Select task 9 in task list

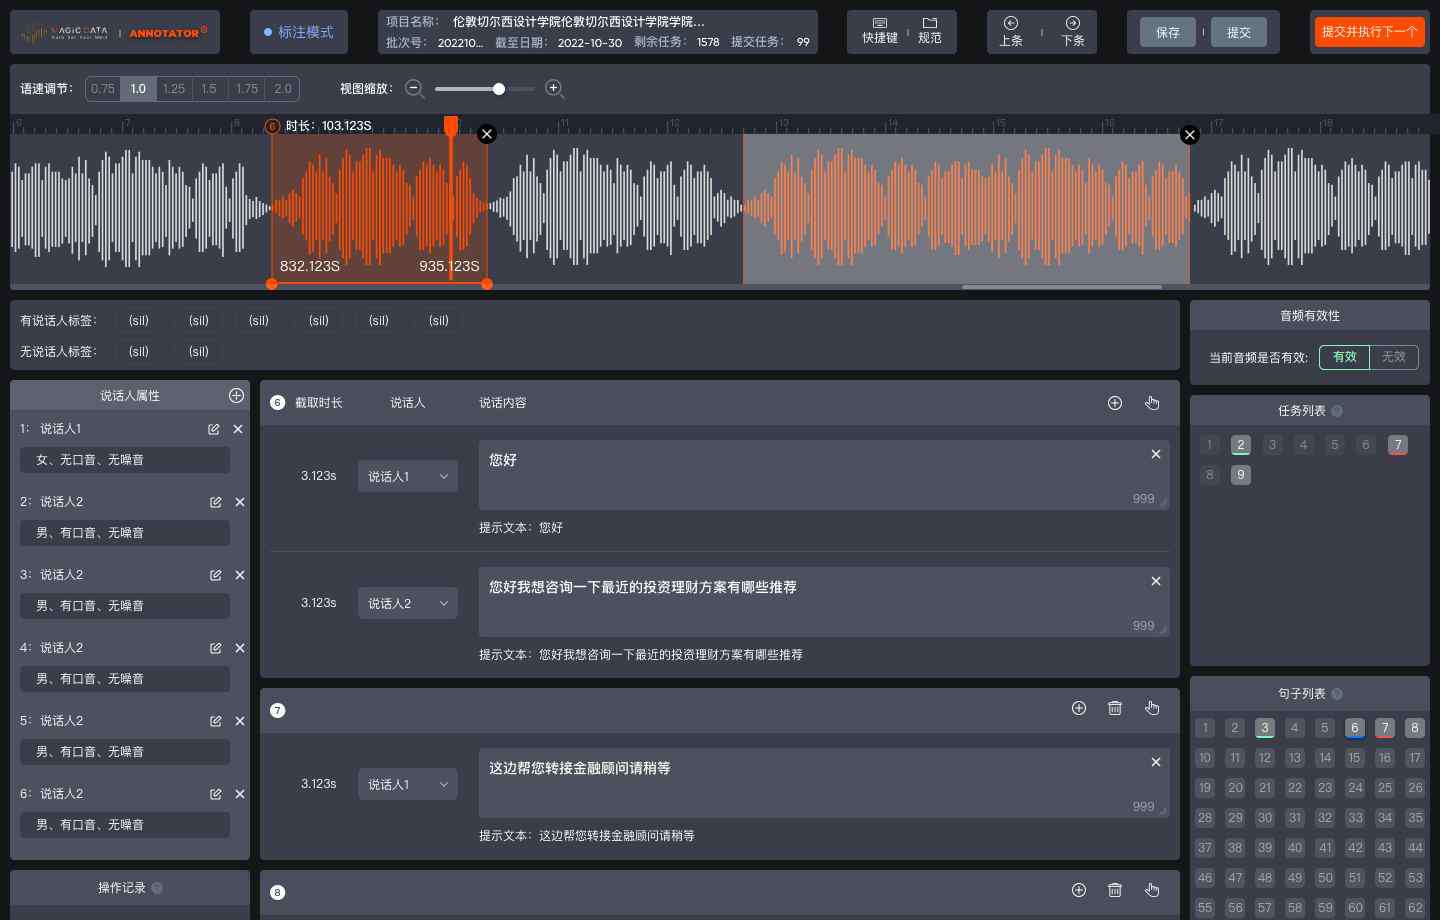[x=1240, y=475]
